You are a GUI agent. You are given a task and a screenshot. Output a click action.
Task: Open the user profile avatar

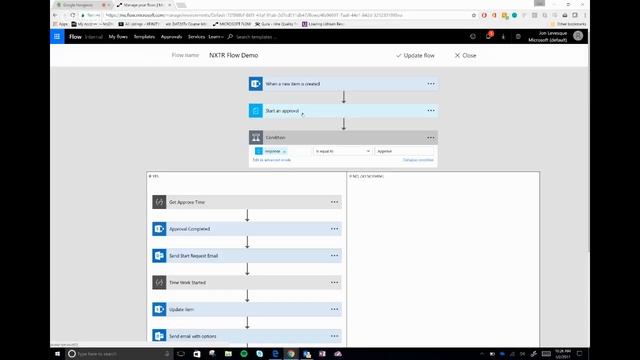(578, 36)
